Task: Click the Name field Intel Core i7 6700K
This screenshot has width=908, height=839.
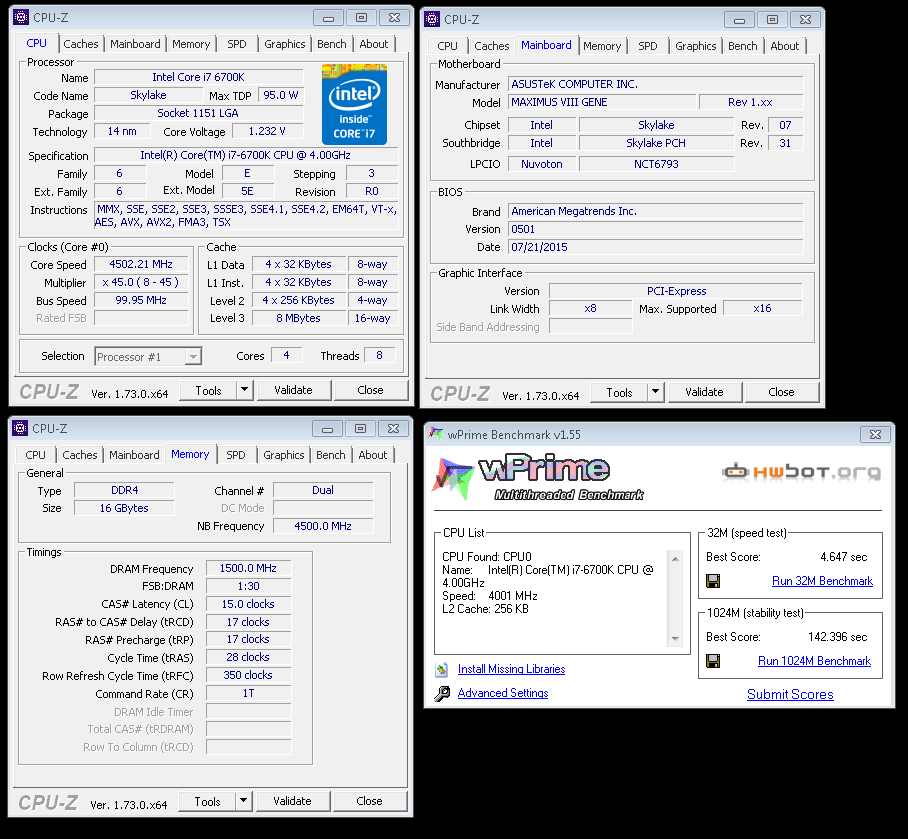Action: [199, 77]
